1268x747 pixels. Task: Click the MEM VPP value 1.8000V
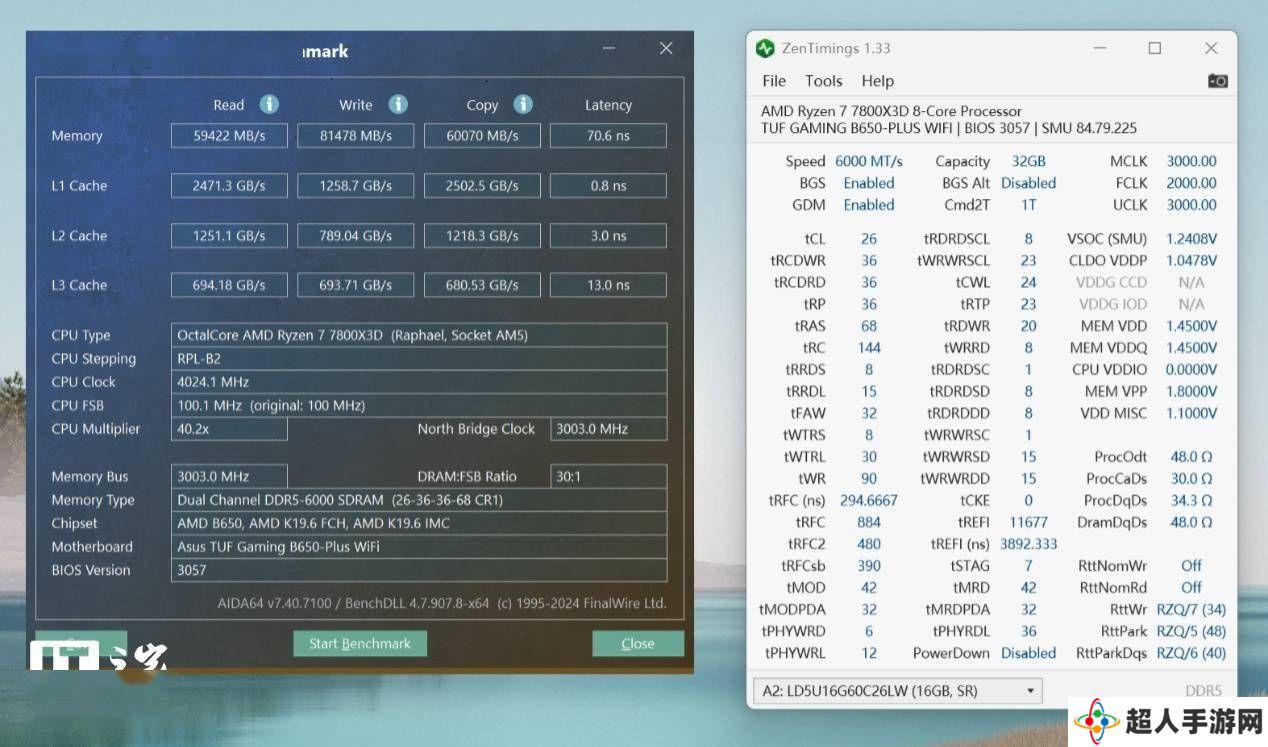pyautogui.click(x=1191, y=391)
